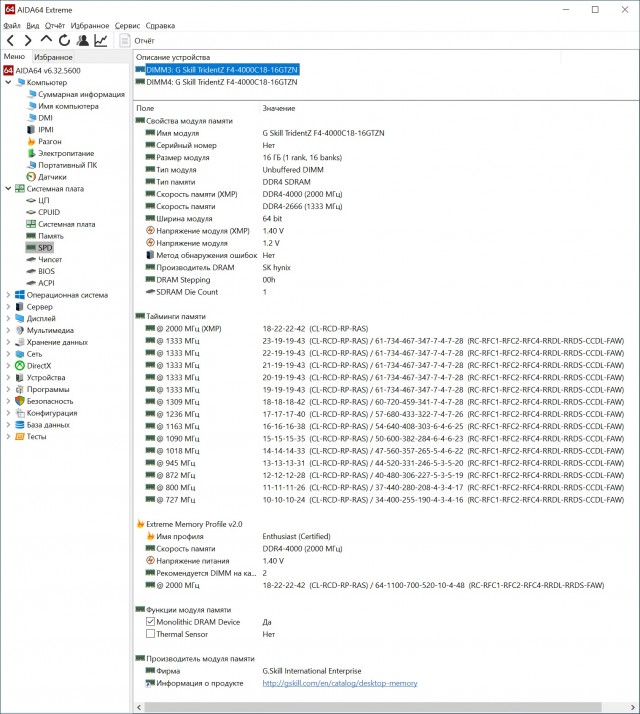Click the Back navigation arrow
The width and height of the screenshot is (640, 714).
(x=10, y=41)
